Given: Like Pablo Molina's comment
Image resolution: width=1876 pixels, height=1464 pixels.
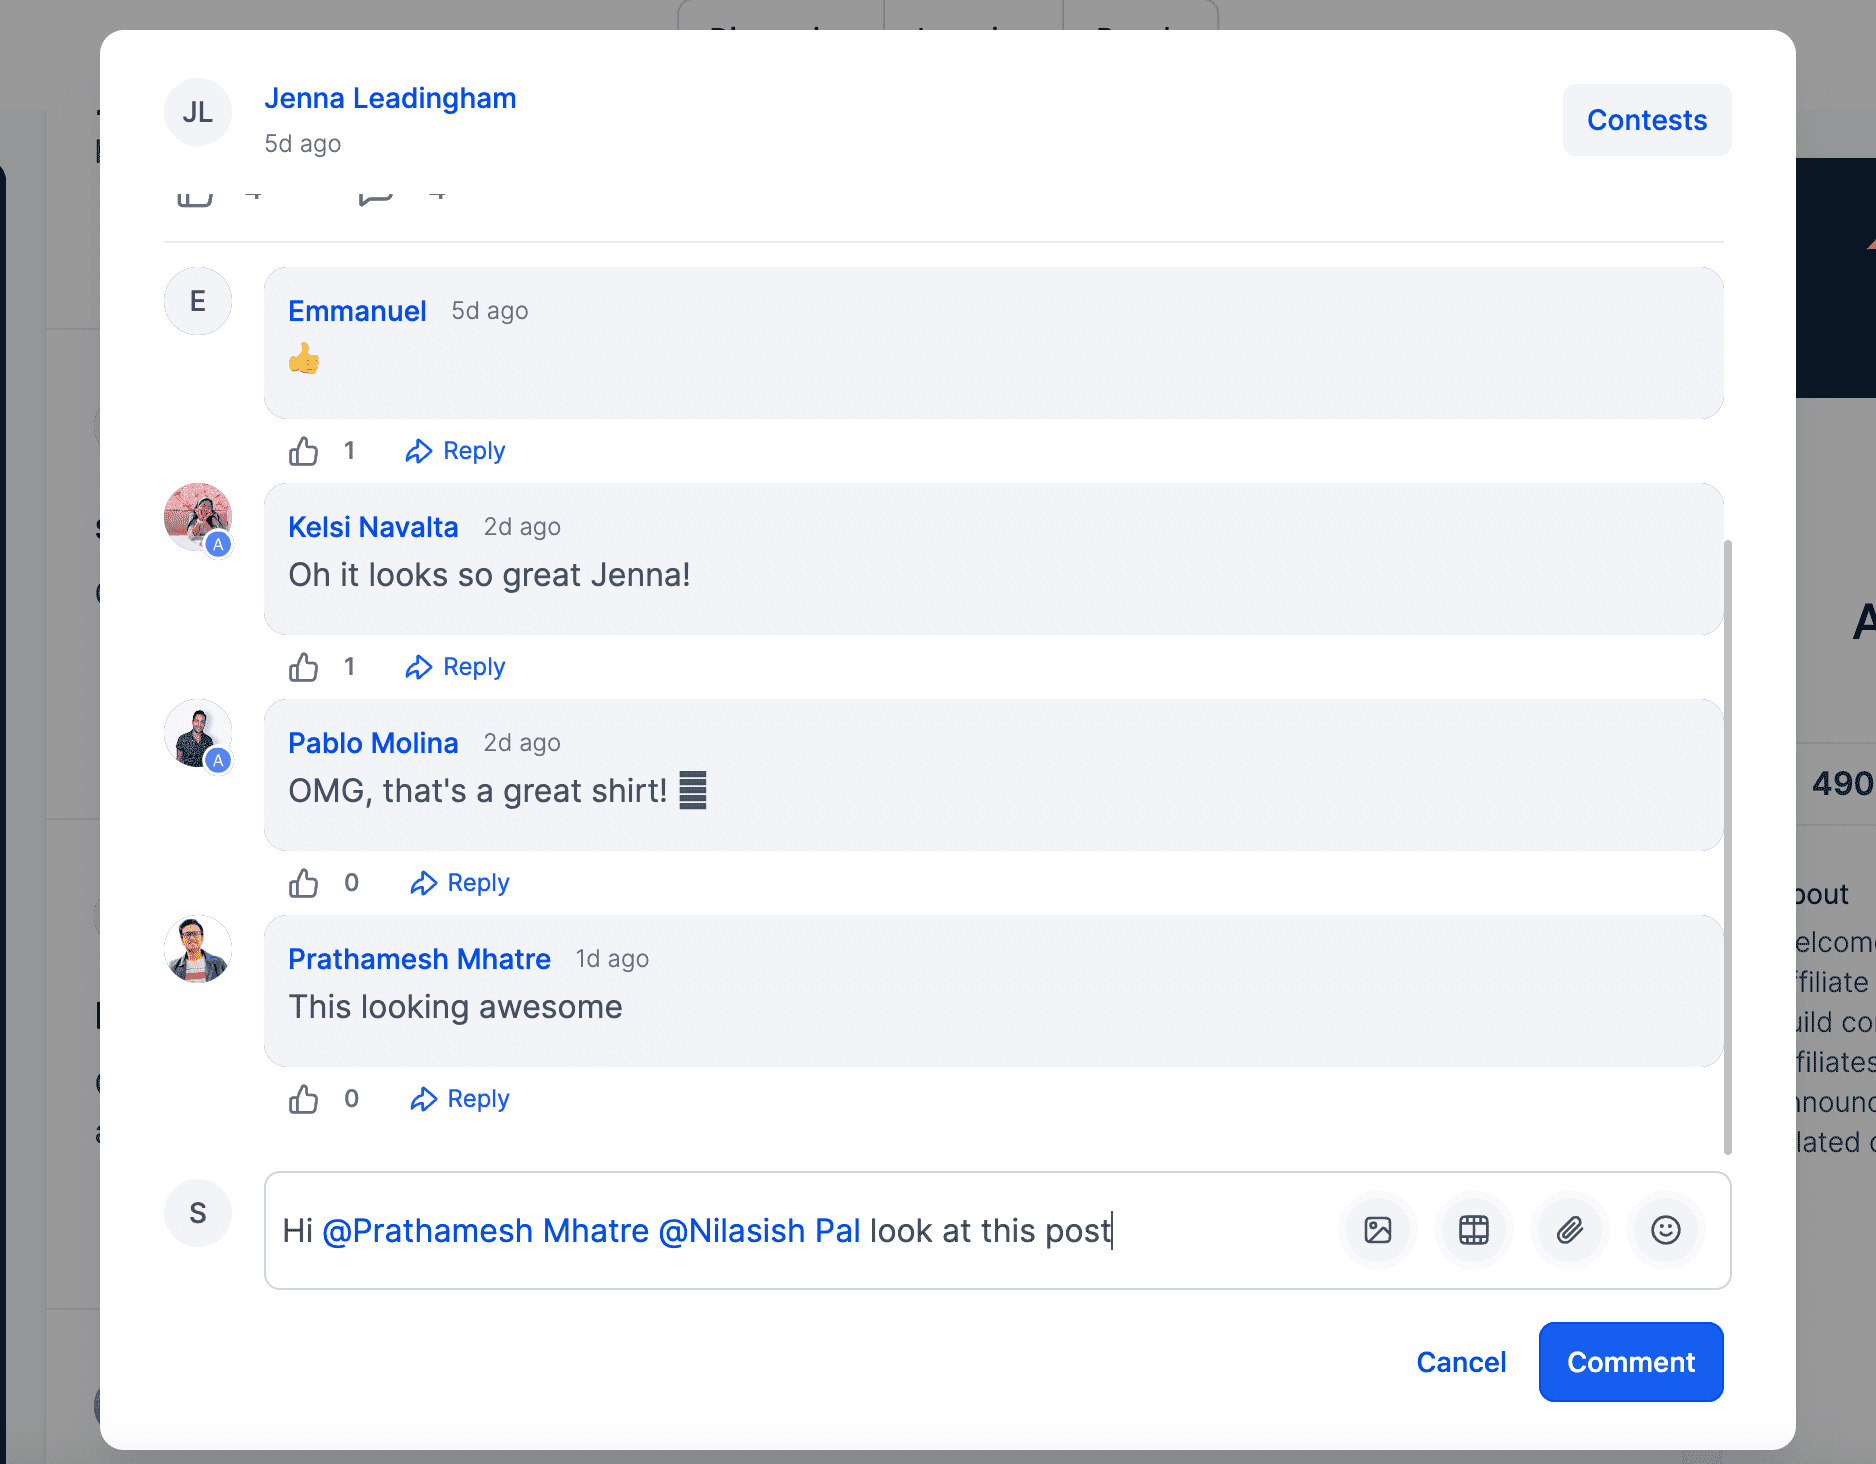Looking at the screenshot, I should (x=303, y=883).
